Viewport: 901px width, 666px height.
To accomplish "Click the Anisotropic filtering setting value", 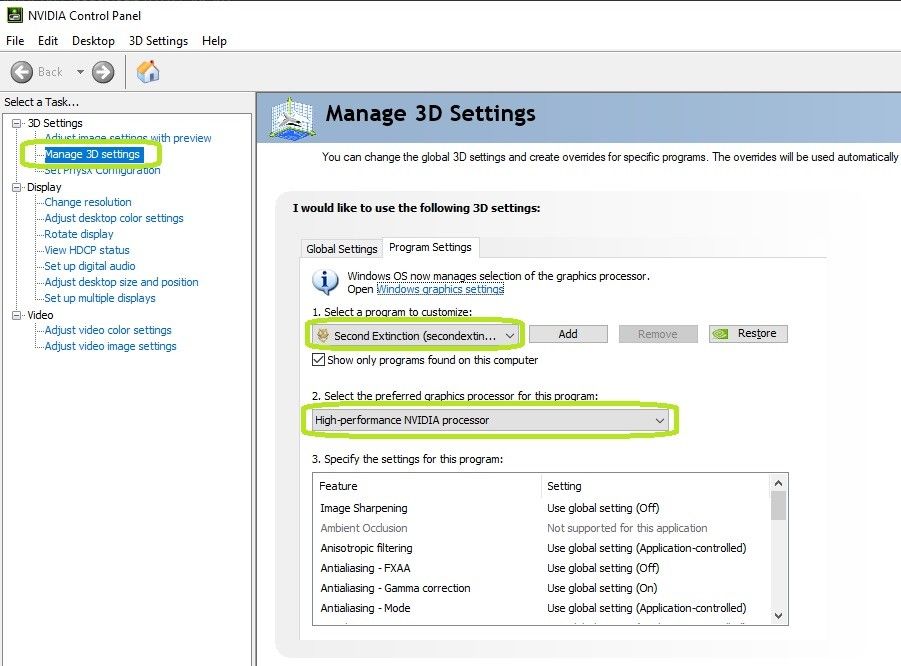I will coord(646,548).
